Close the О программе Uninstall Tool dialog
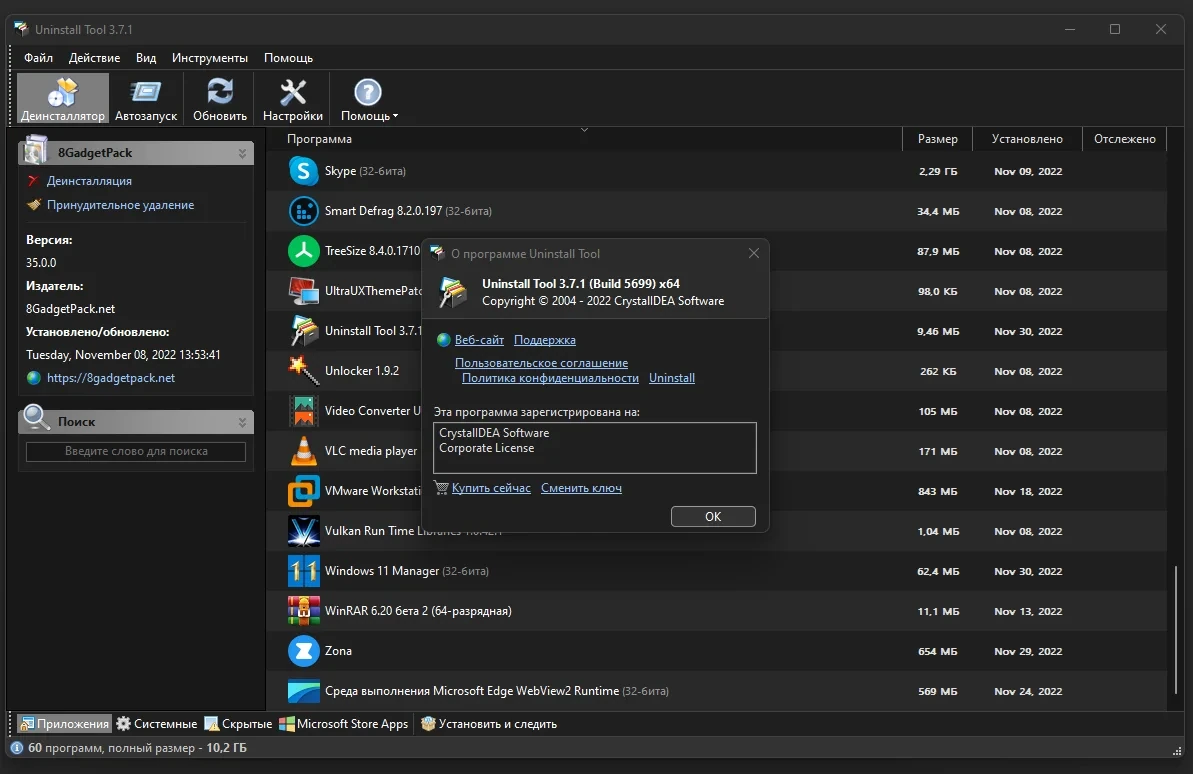Viewport: 1193px width, 774px height. [753, 253]
